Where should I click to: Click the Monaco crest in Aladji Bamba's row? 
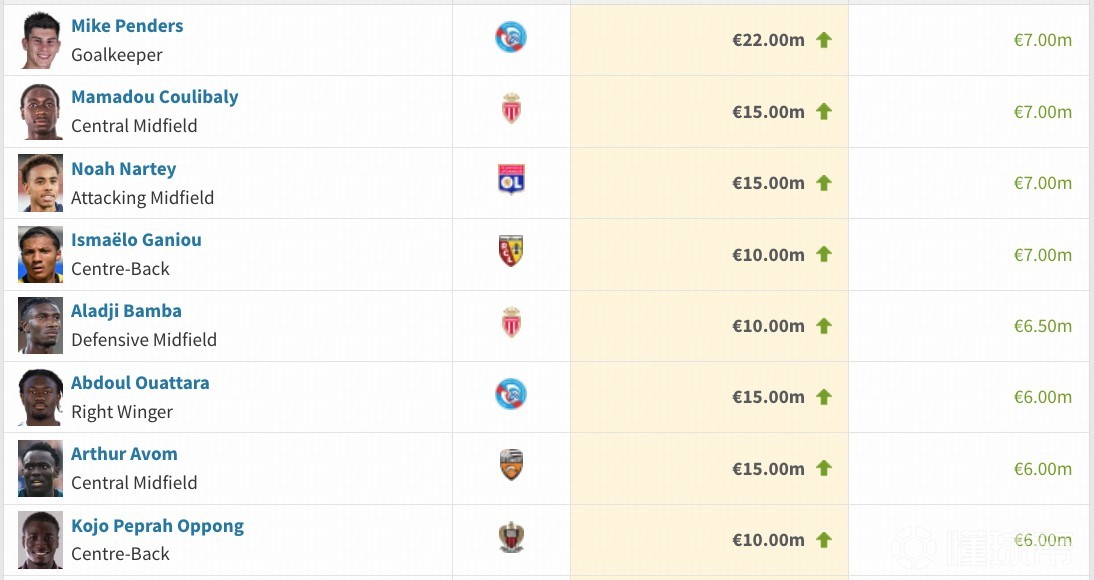[511, 323]
